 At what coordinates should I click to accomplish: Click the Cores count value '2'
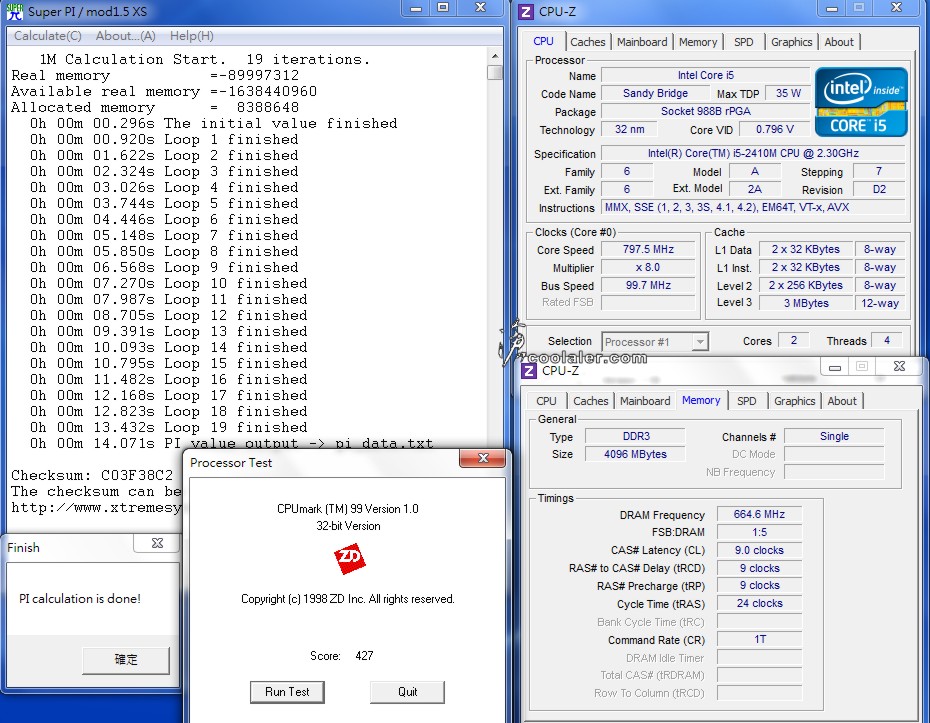click(x=794, y=340)
